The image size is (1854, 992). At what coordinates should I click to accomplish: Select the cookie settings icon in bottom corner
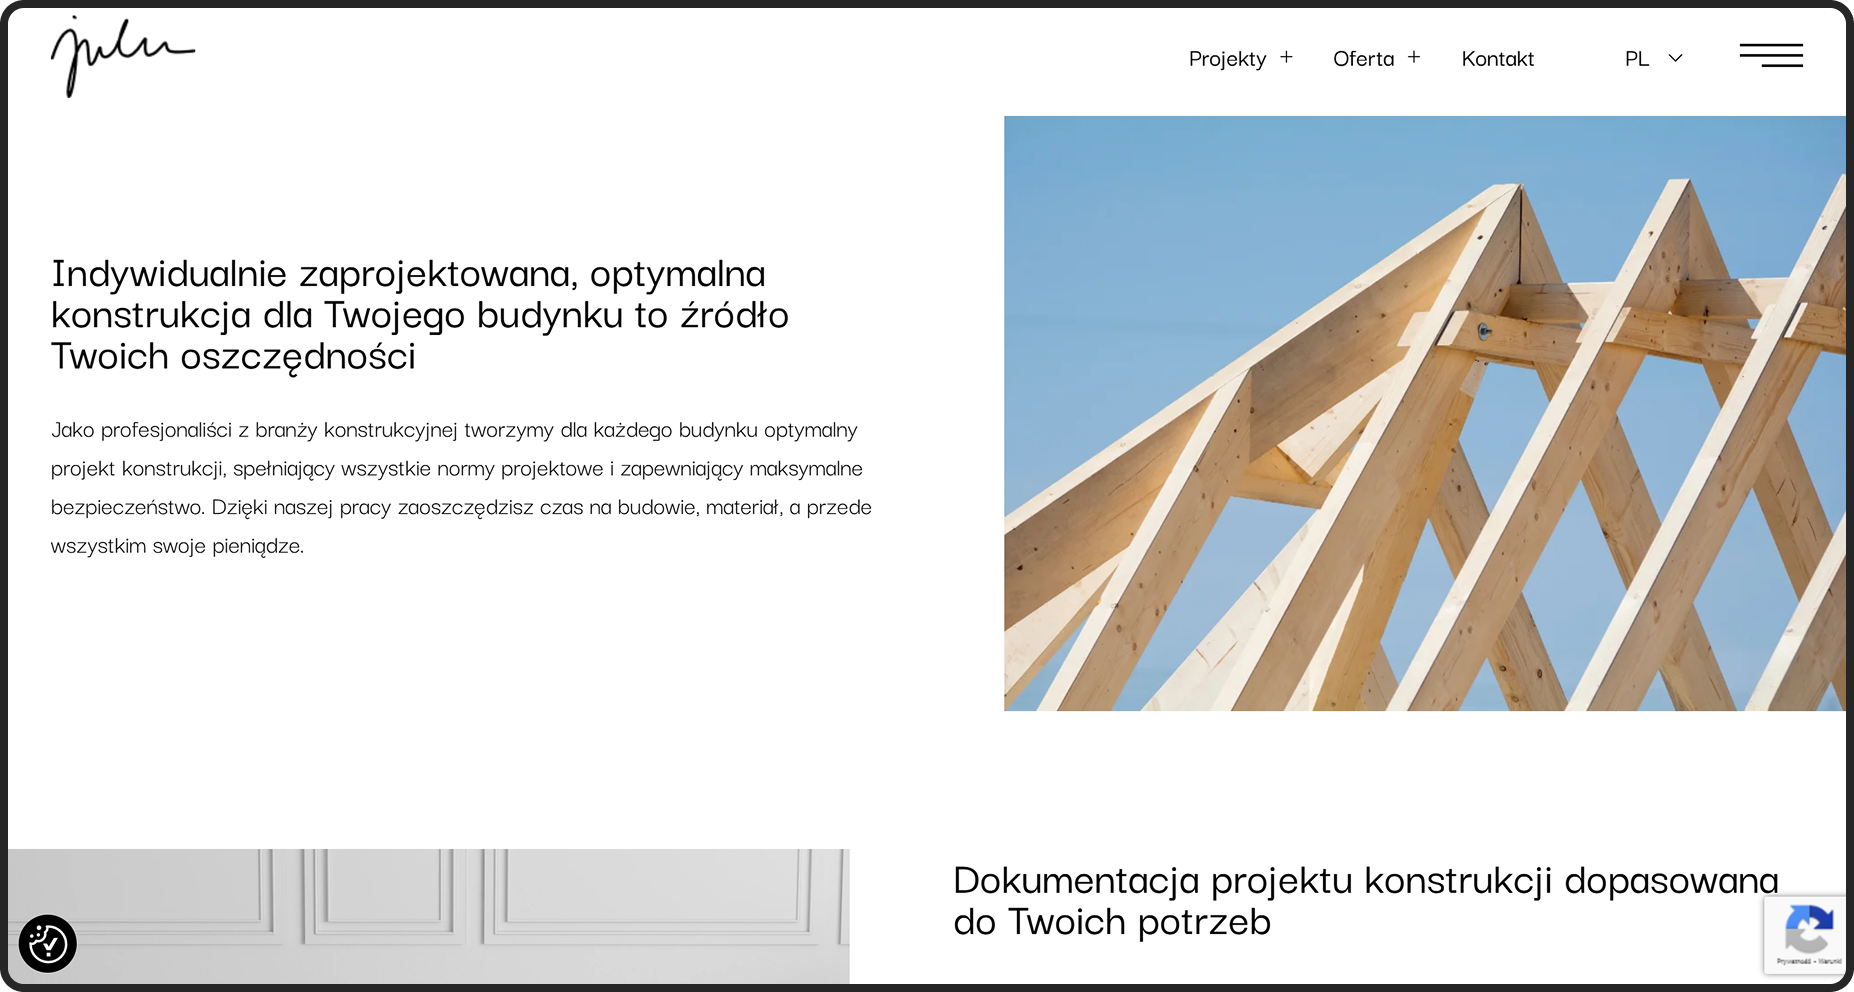pyautogui.click(x=47, y=942)
